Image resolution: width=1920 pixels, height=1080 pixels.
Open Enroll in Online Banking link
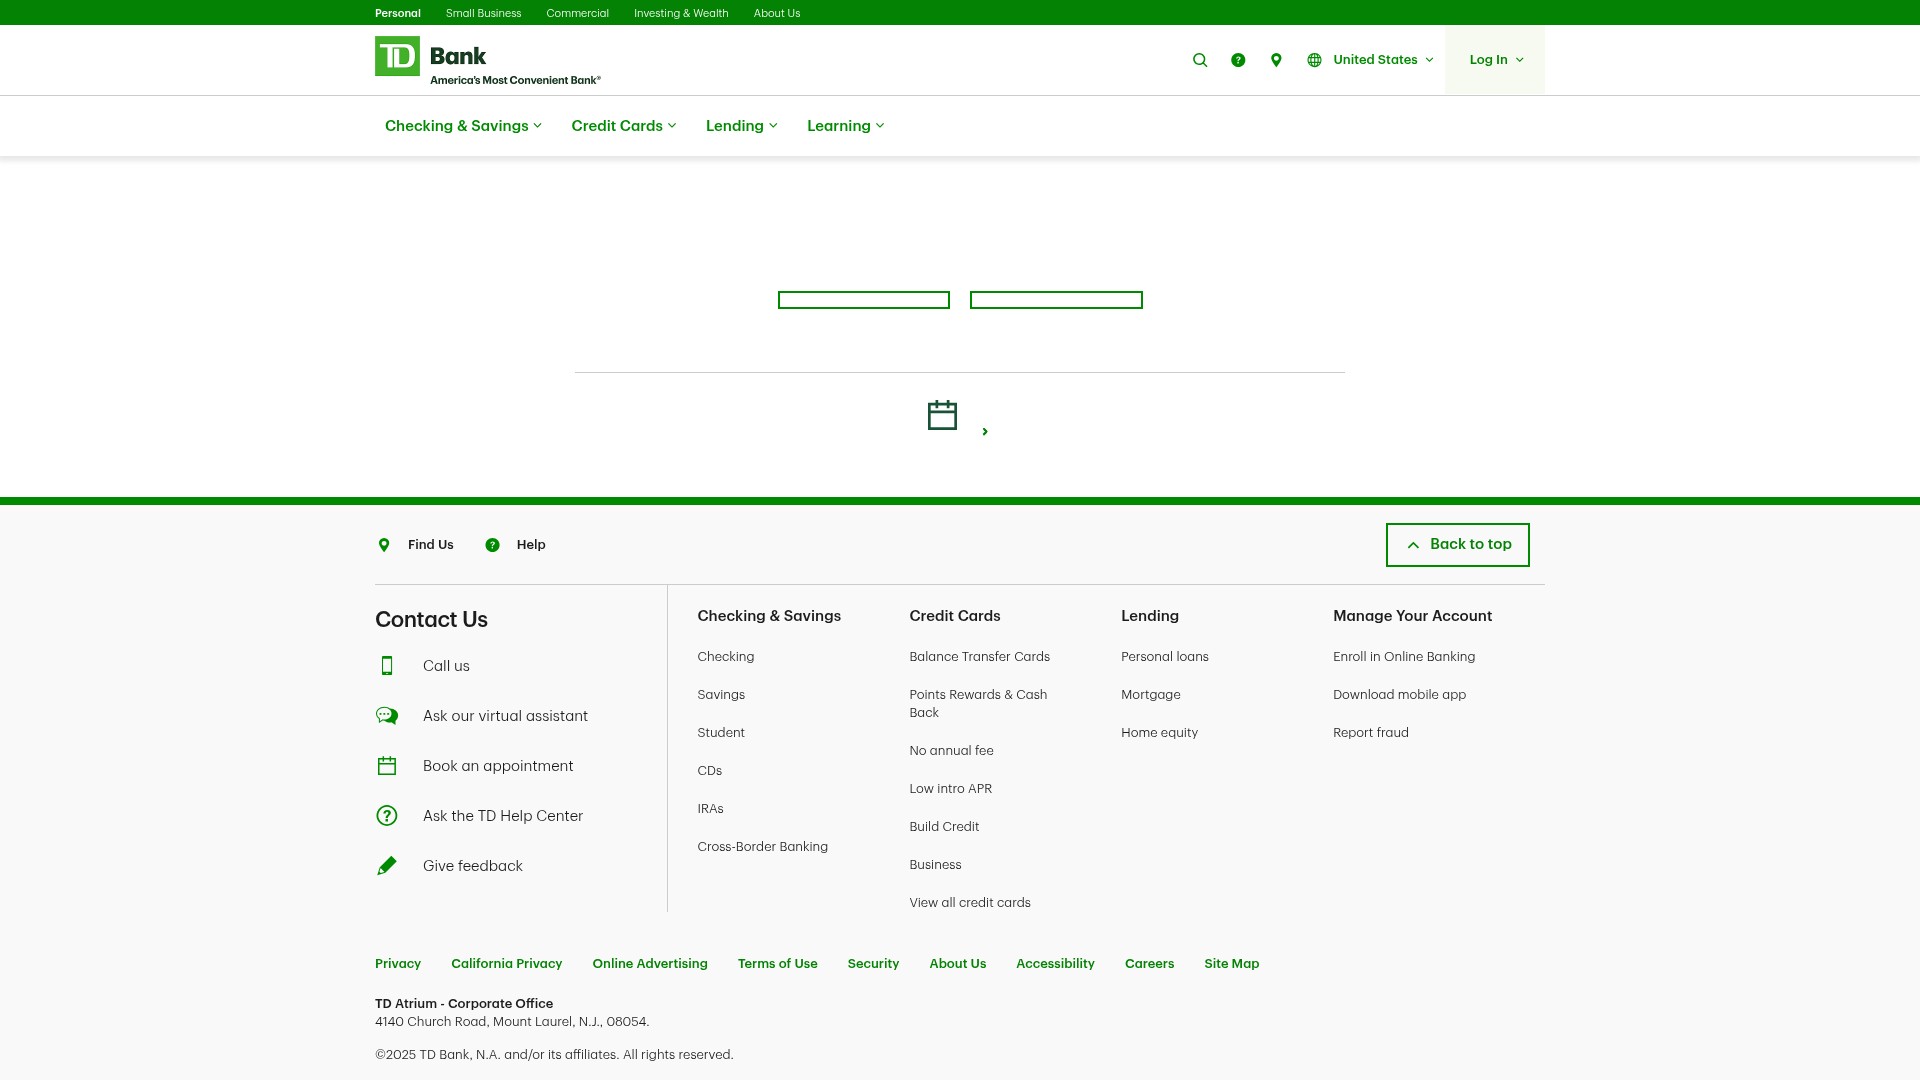1404,657
